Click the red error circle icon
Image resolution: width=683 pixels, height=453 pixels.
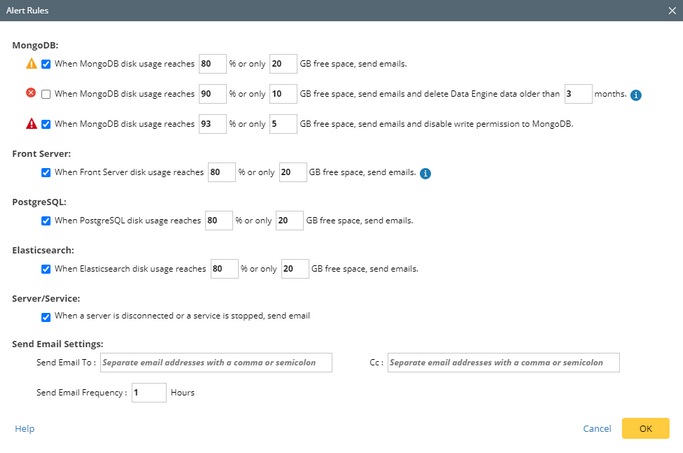[x=31, y=94]
